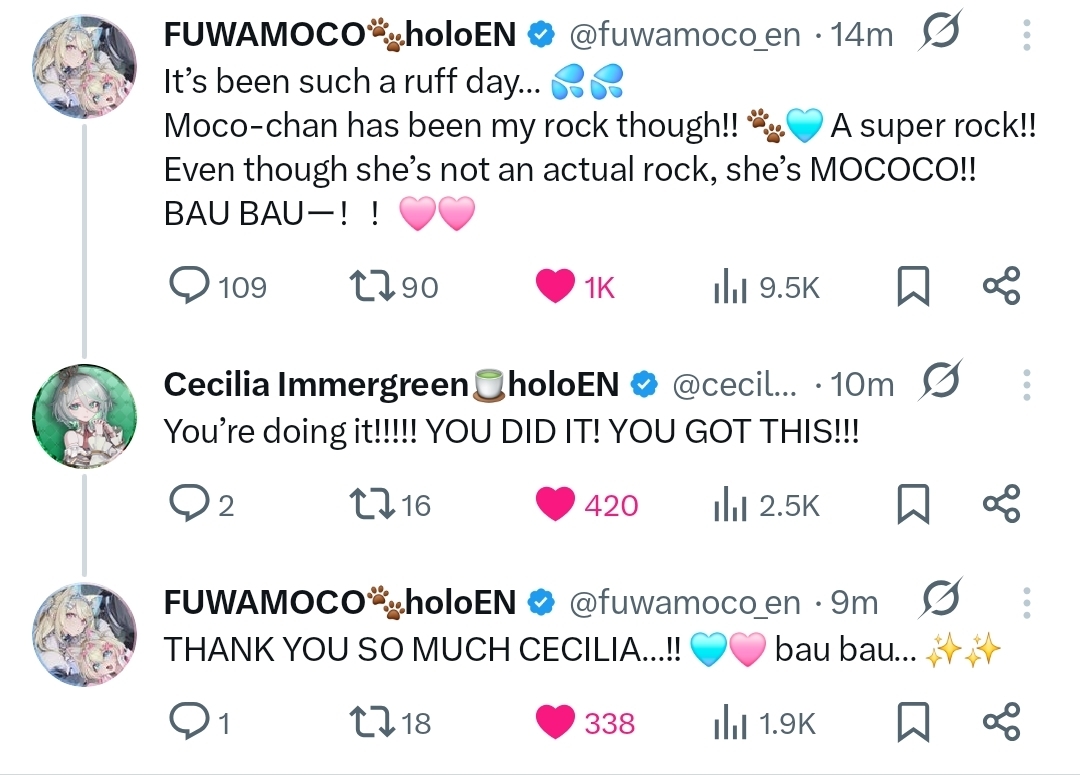
Task: Bookmark the first FUWAMOCO tweet
Action: pyautogui.click(x=913, y=288)
